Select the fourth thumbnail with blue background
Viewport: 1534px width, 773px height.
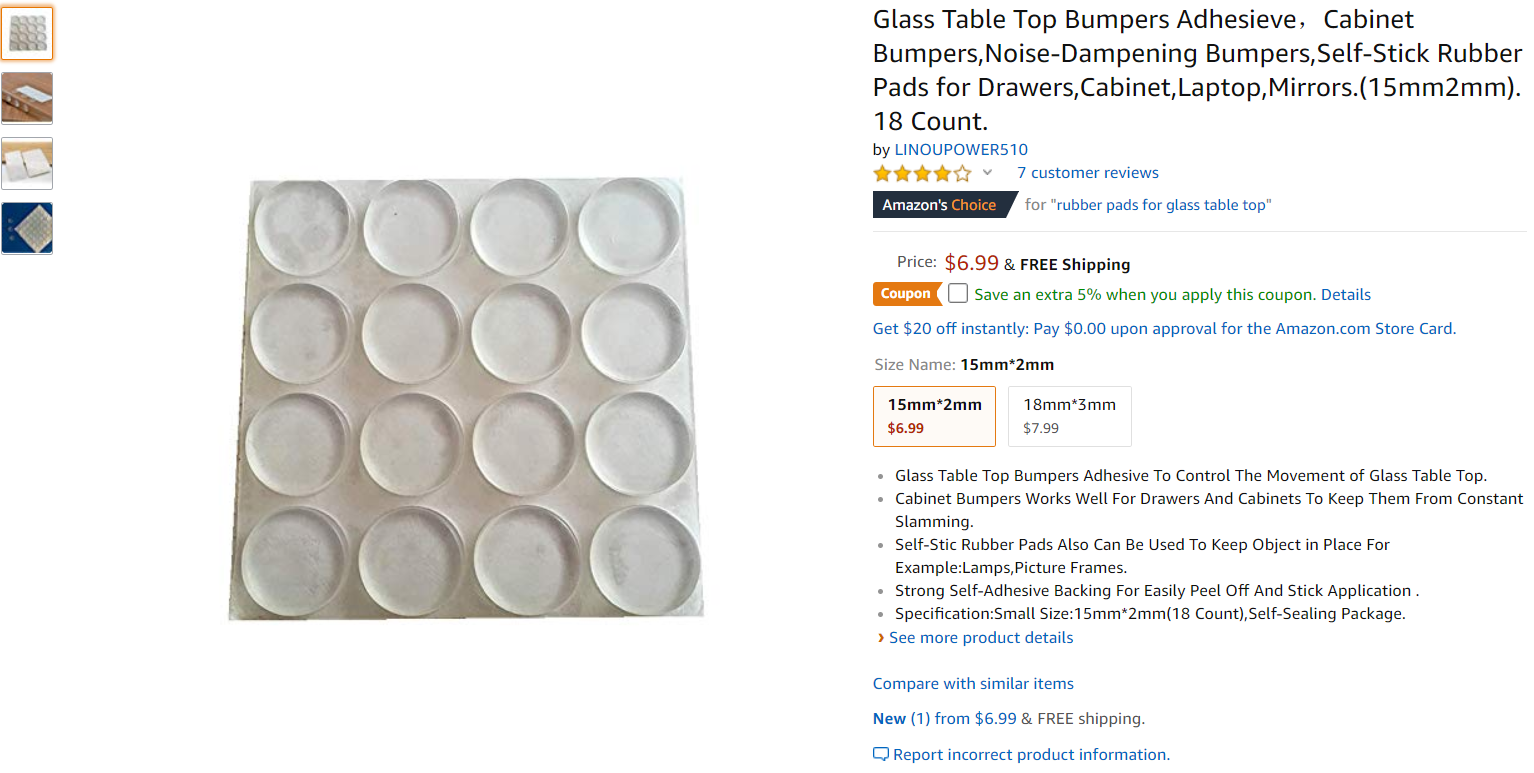click(x=27, y=228)
